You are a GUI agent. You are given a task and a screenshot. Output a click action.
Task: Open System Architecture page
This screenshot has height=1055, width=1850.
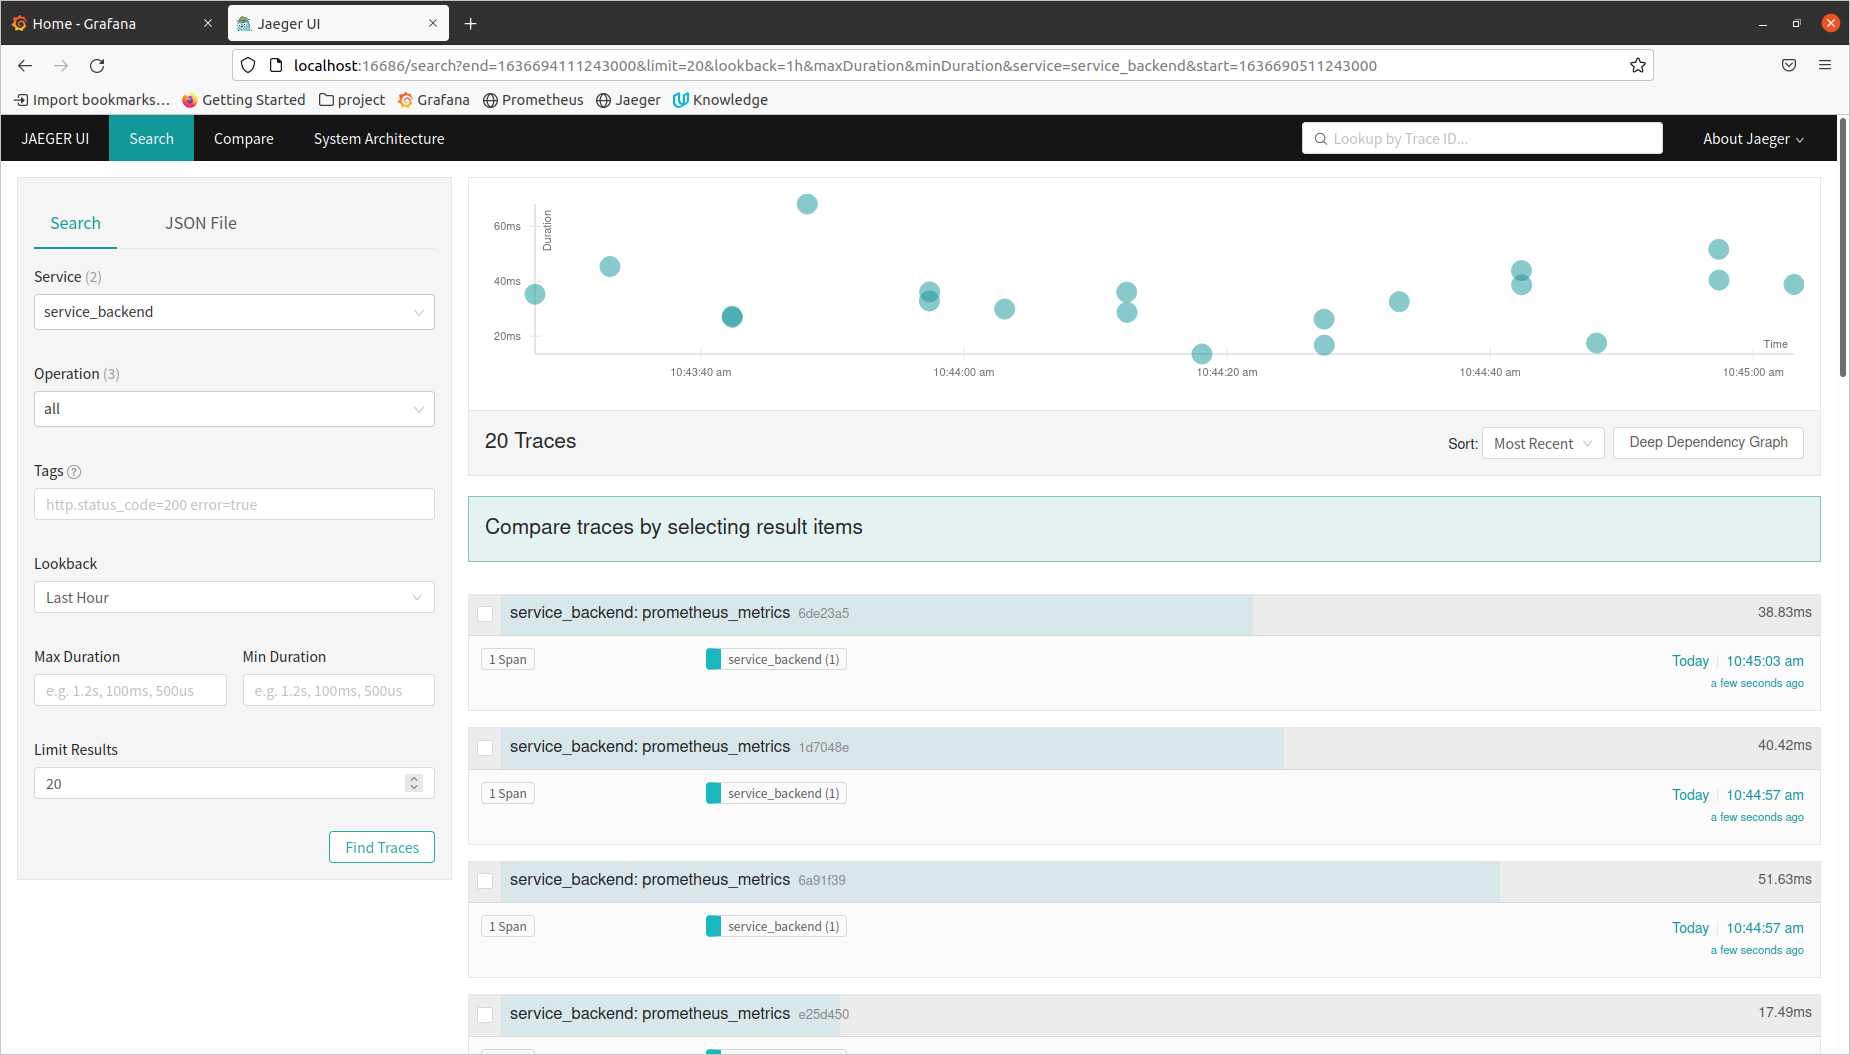379,139
